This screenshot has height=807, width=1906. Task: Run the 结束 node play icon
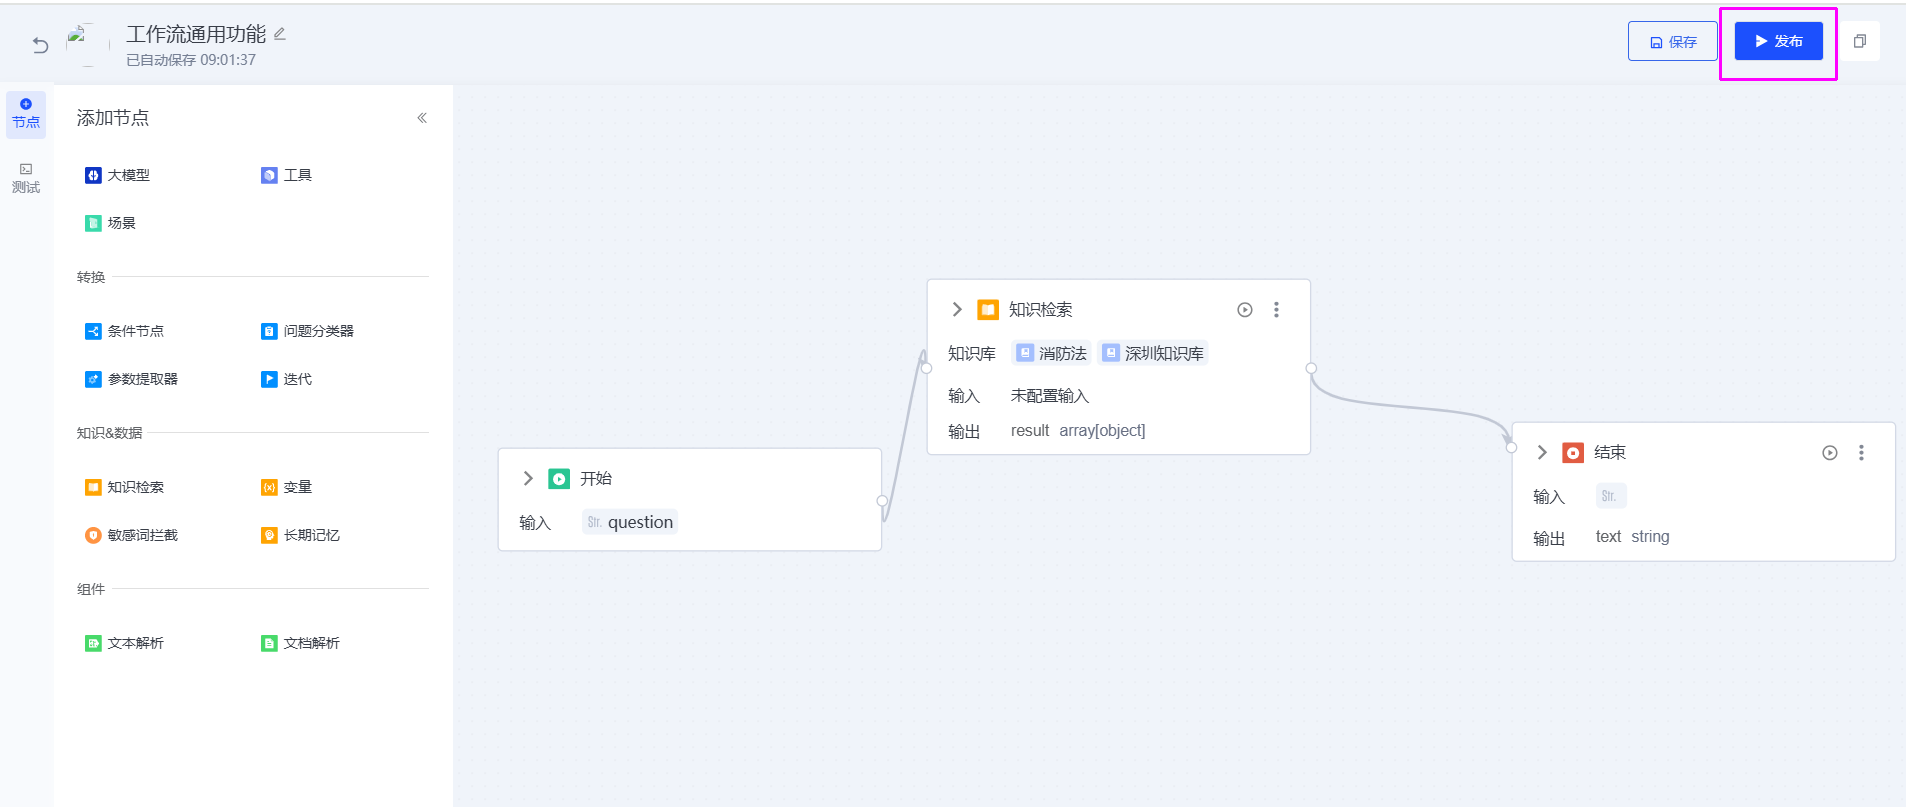click(x=1830, y=453)
